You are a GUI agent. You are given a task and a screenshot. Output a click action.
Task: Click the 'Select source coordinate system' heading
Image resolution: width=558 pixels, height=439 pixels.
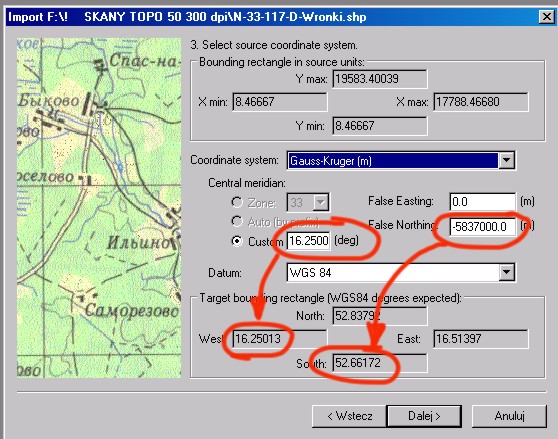pyautogui.click(x=274, y=45)
